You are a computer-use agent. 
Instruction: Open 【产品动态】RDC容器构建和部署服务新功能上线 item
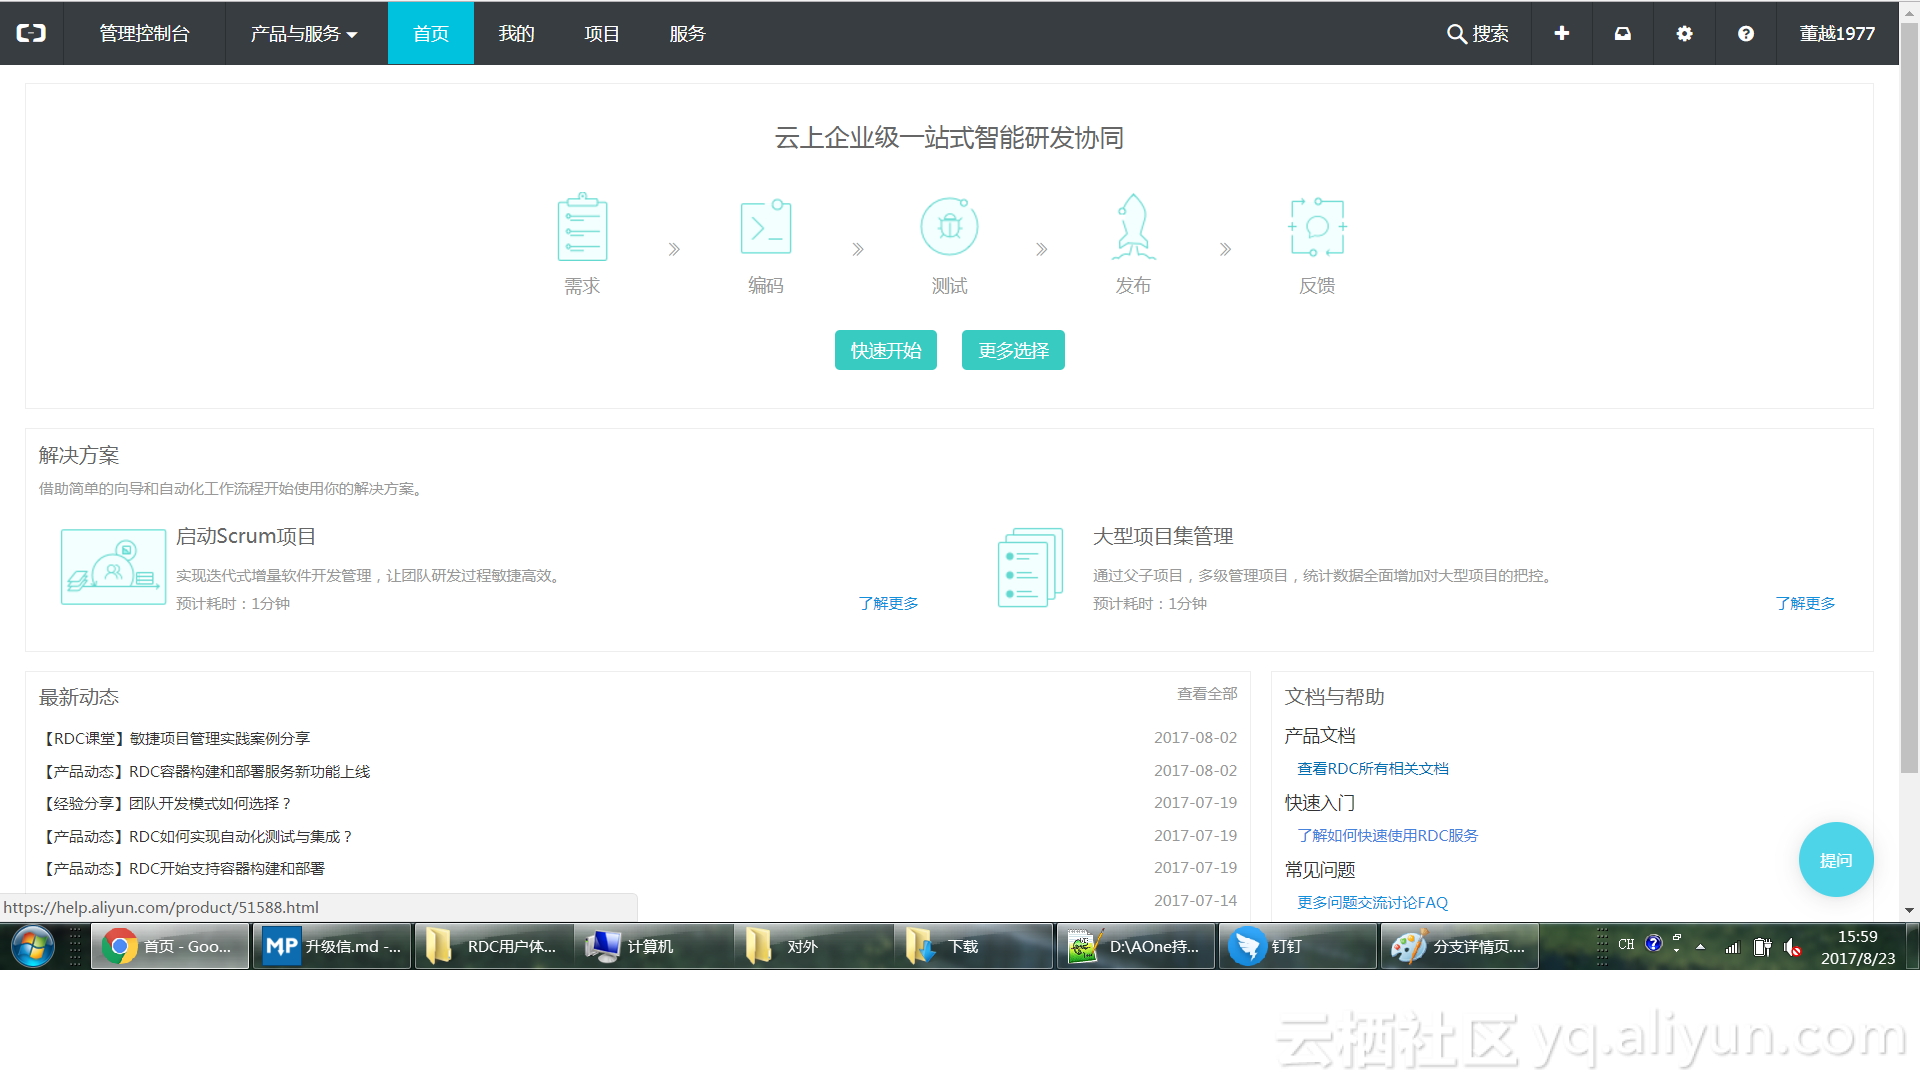click(x=204, y=771)
